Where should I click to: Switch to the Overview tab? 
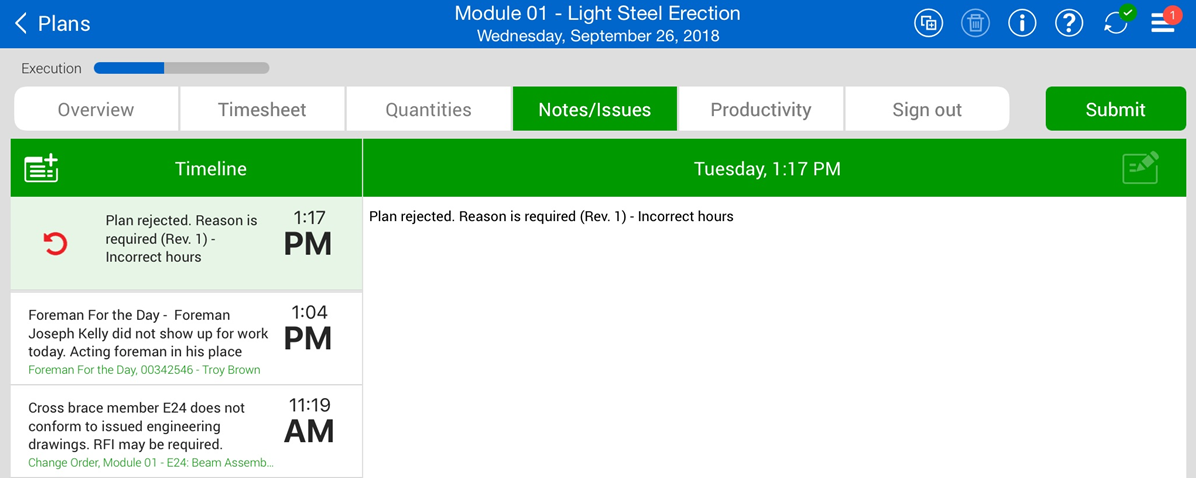click(x=96, y=110)
